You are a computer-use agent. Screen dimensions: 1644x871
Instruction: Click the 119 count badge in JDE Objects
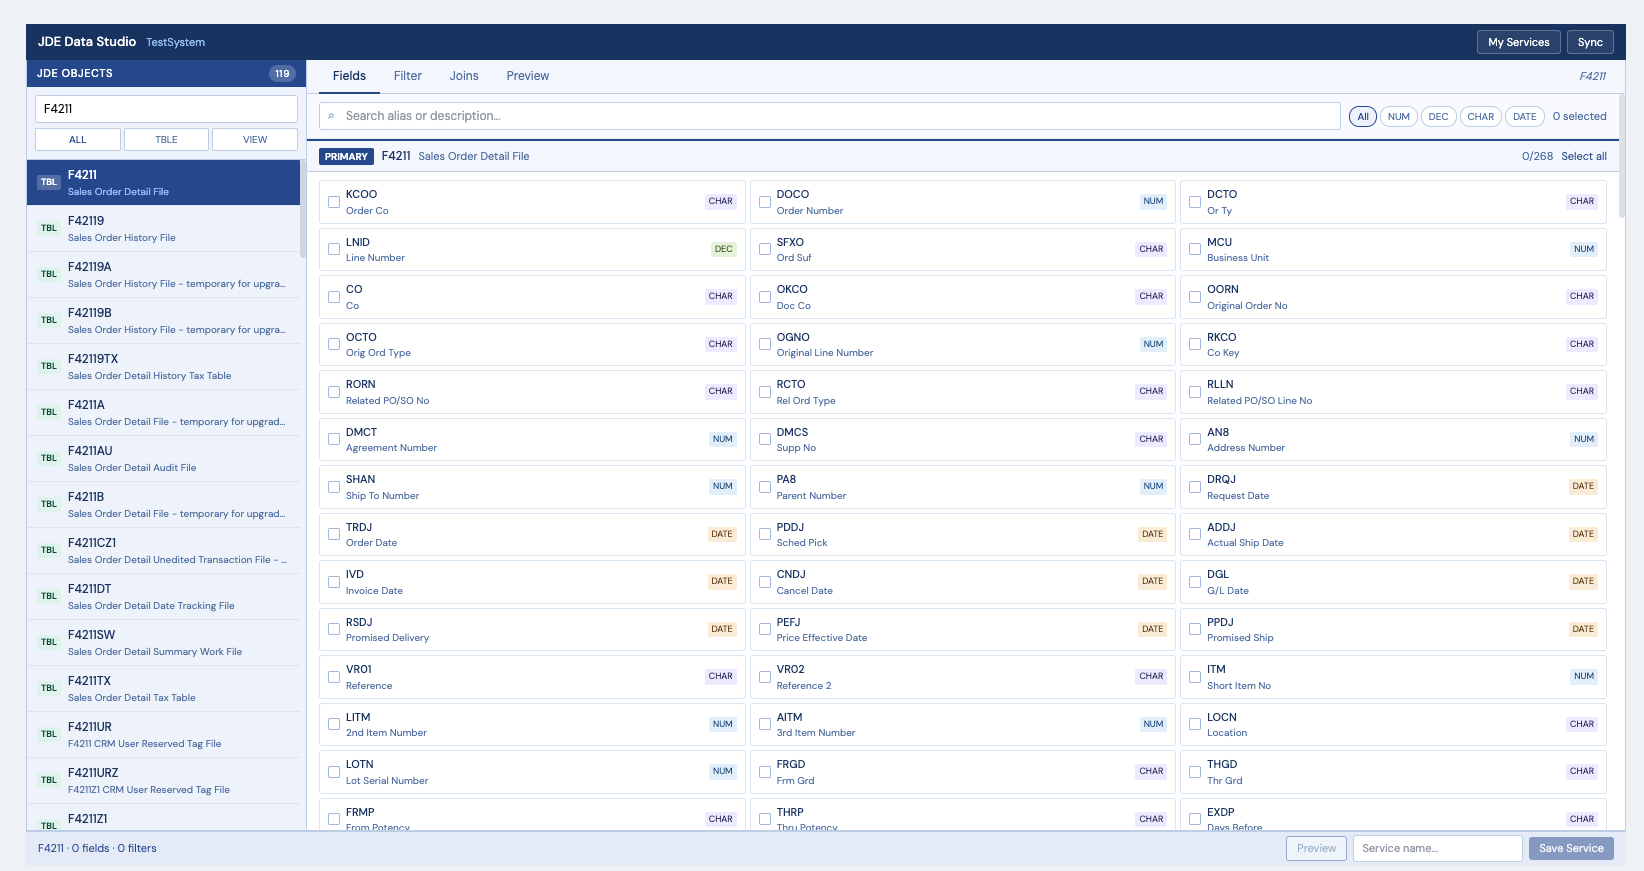coord(282,73)
